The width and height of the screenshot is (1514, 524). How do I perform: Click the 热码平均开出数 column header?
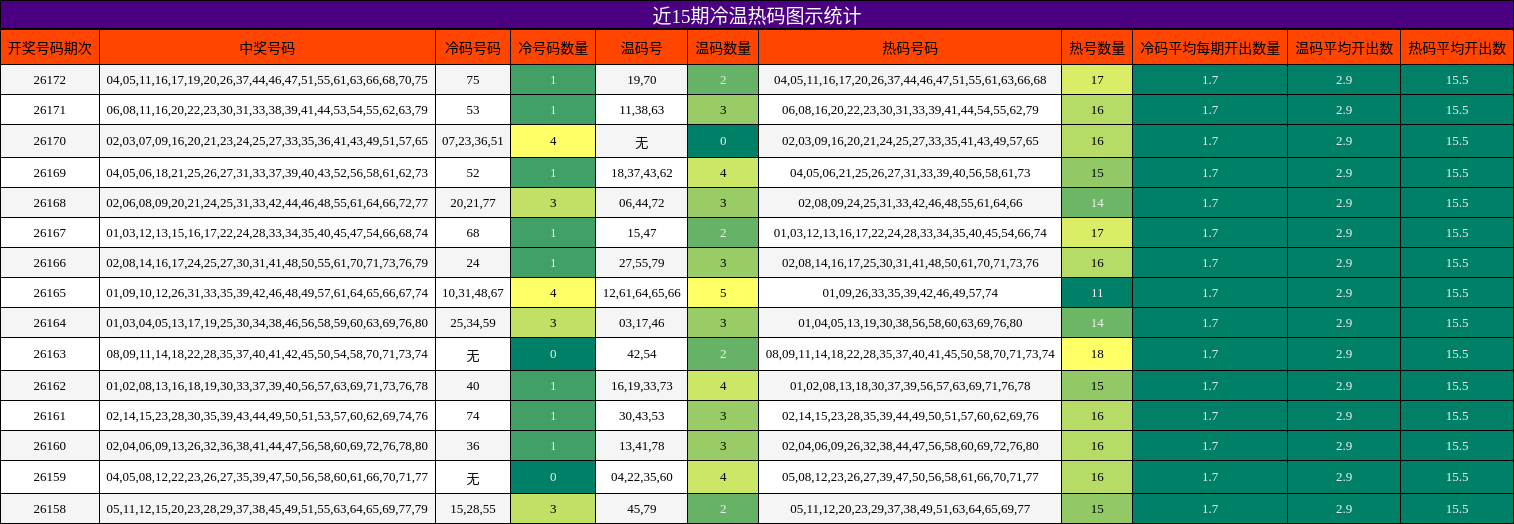click(1457, 47)
